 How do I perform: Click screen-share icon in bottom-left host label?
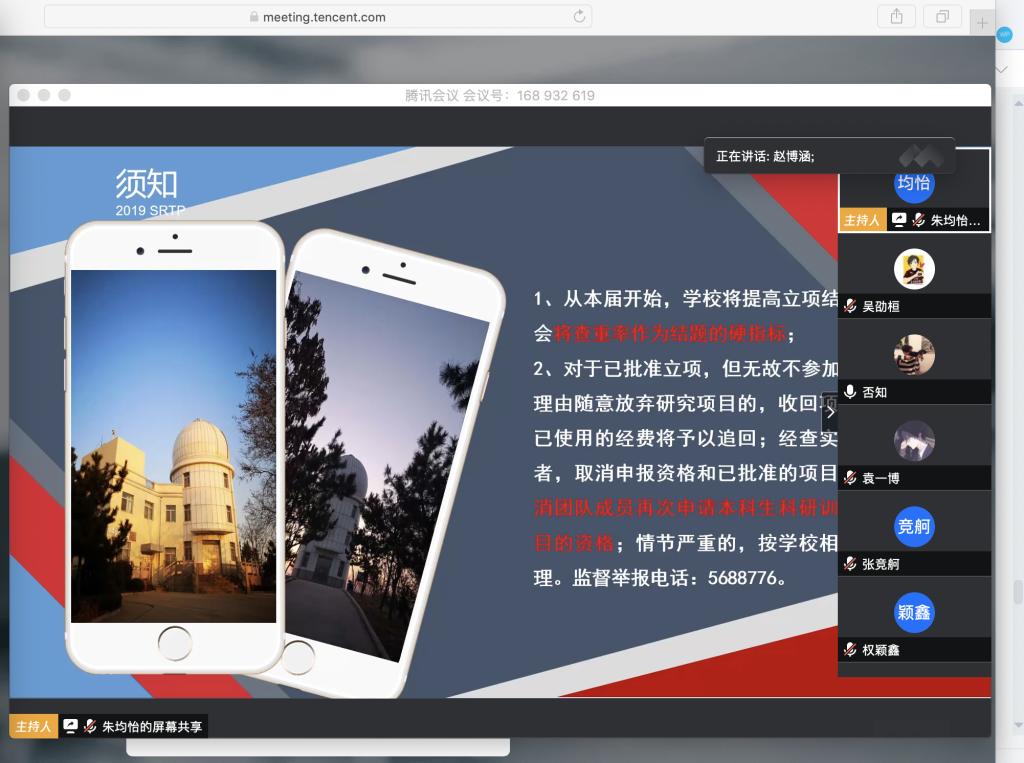point(70,726)
